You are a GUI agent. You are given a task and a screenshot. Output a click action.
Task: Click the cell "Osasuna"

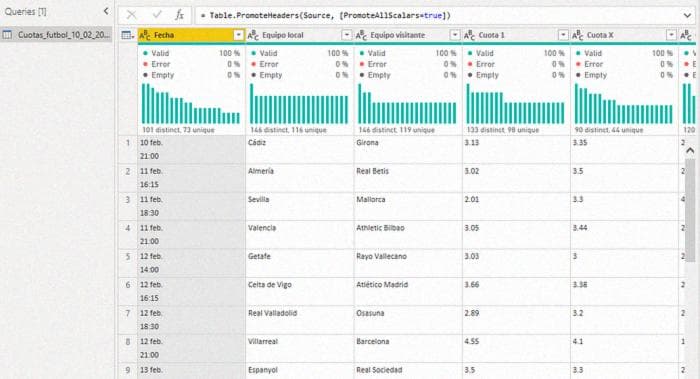tap(408, 320)
